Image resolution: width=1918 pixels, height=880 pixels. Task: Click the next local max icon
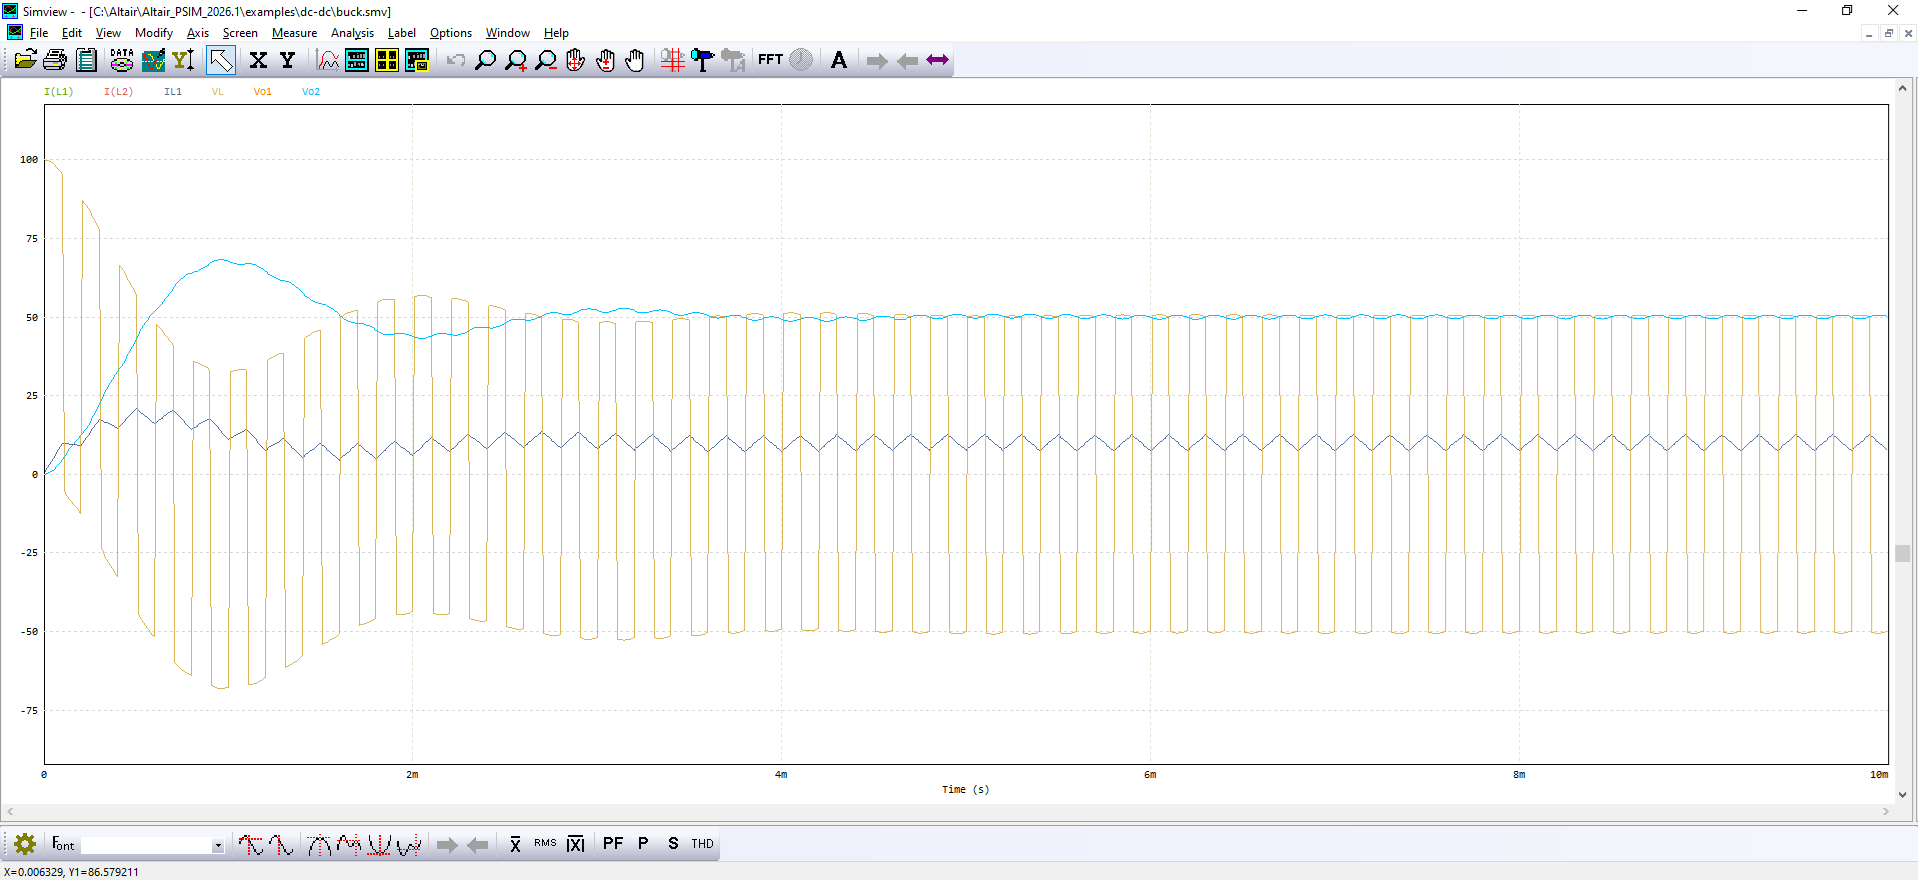coord(349,845)
